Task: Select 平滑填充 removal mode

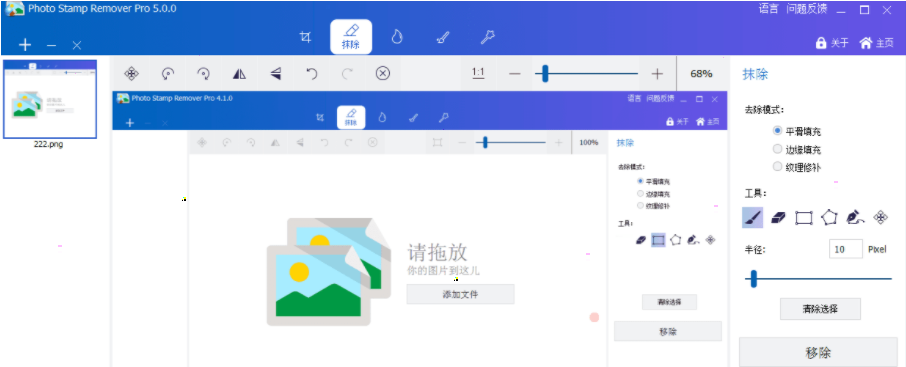Action: (797, 131)
